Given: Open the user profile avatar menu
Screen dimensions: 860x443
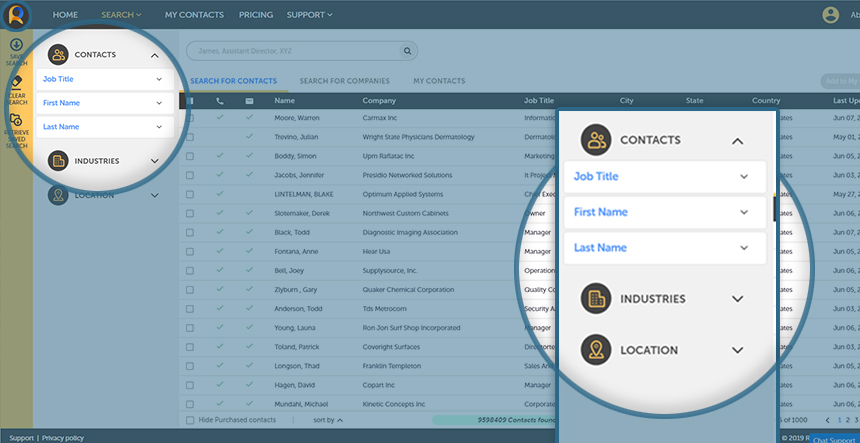Looking at the screenshot, I should (x=830, y=15).
